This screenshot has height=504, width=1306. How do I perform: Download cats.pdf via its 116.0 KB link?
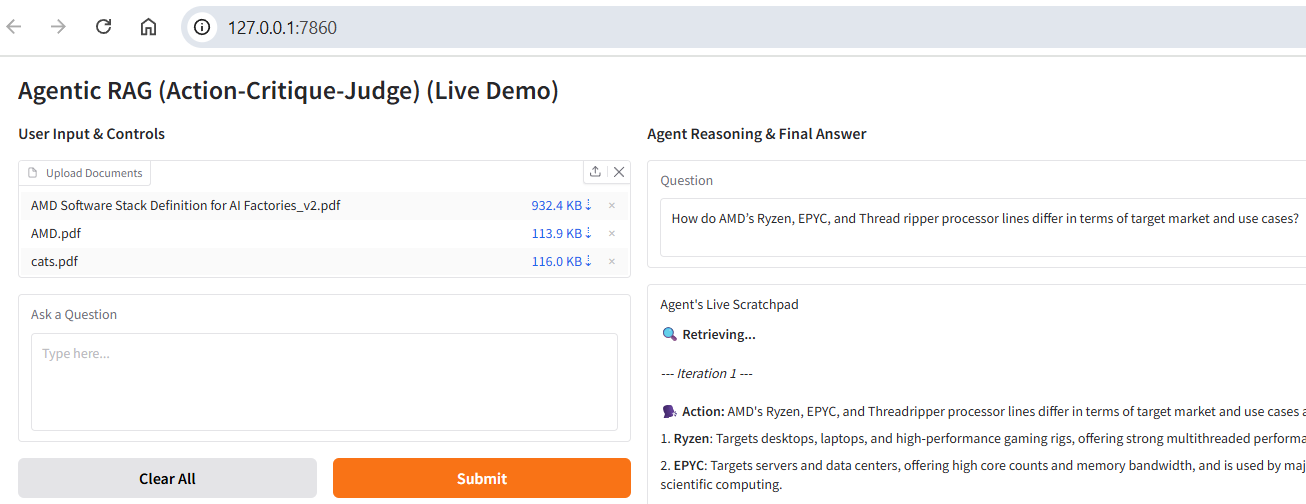[561, 262]
